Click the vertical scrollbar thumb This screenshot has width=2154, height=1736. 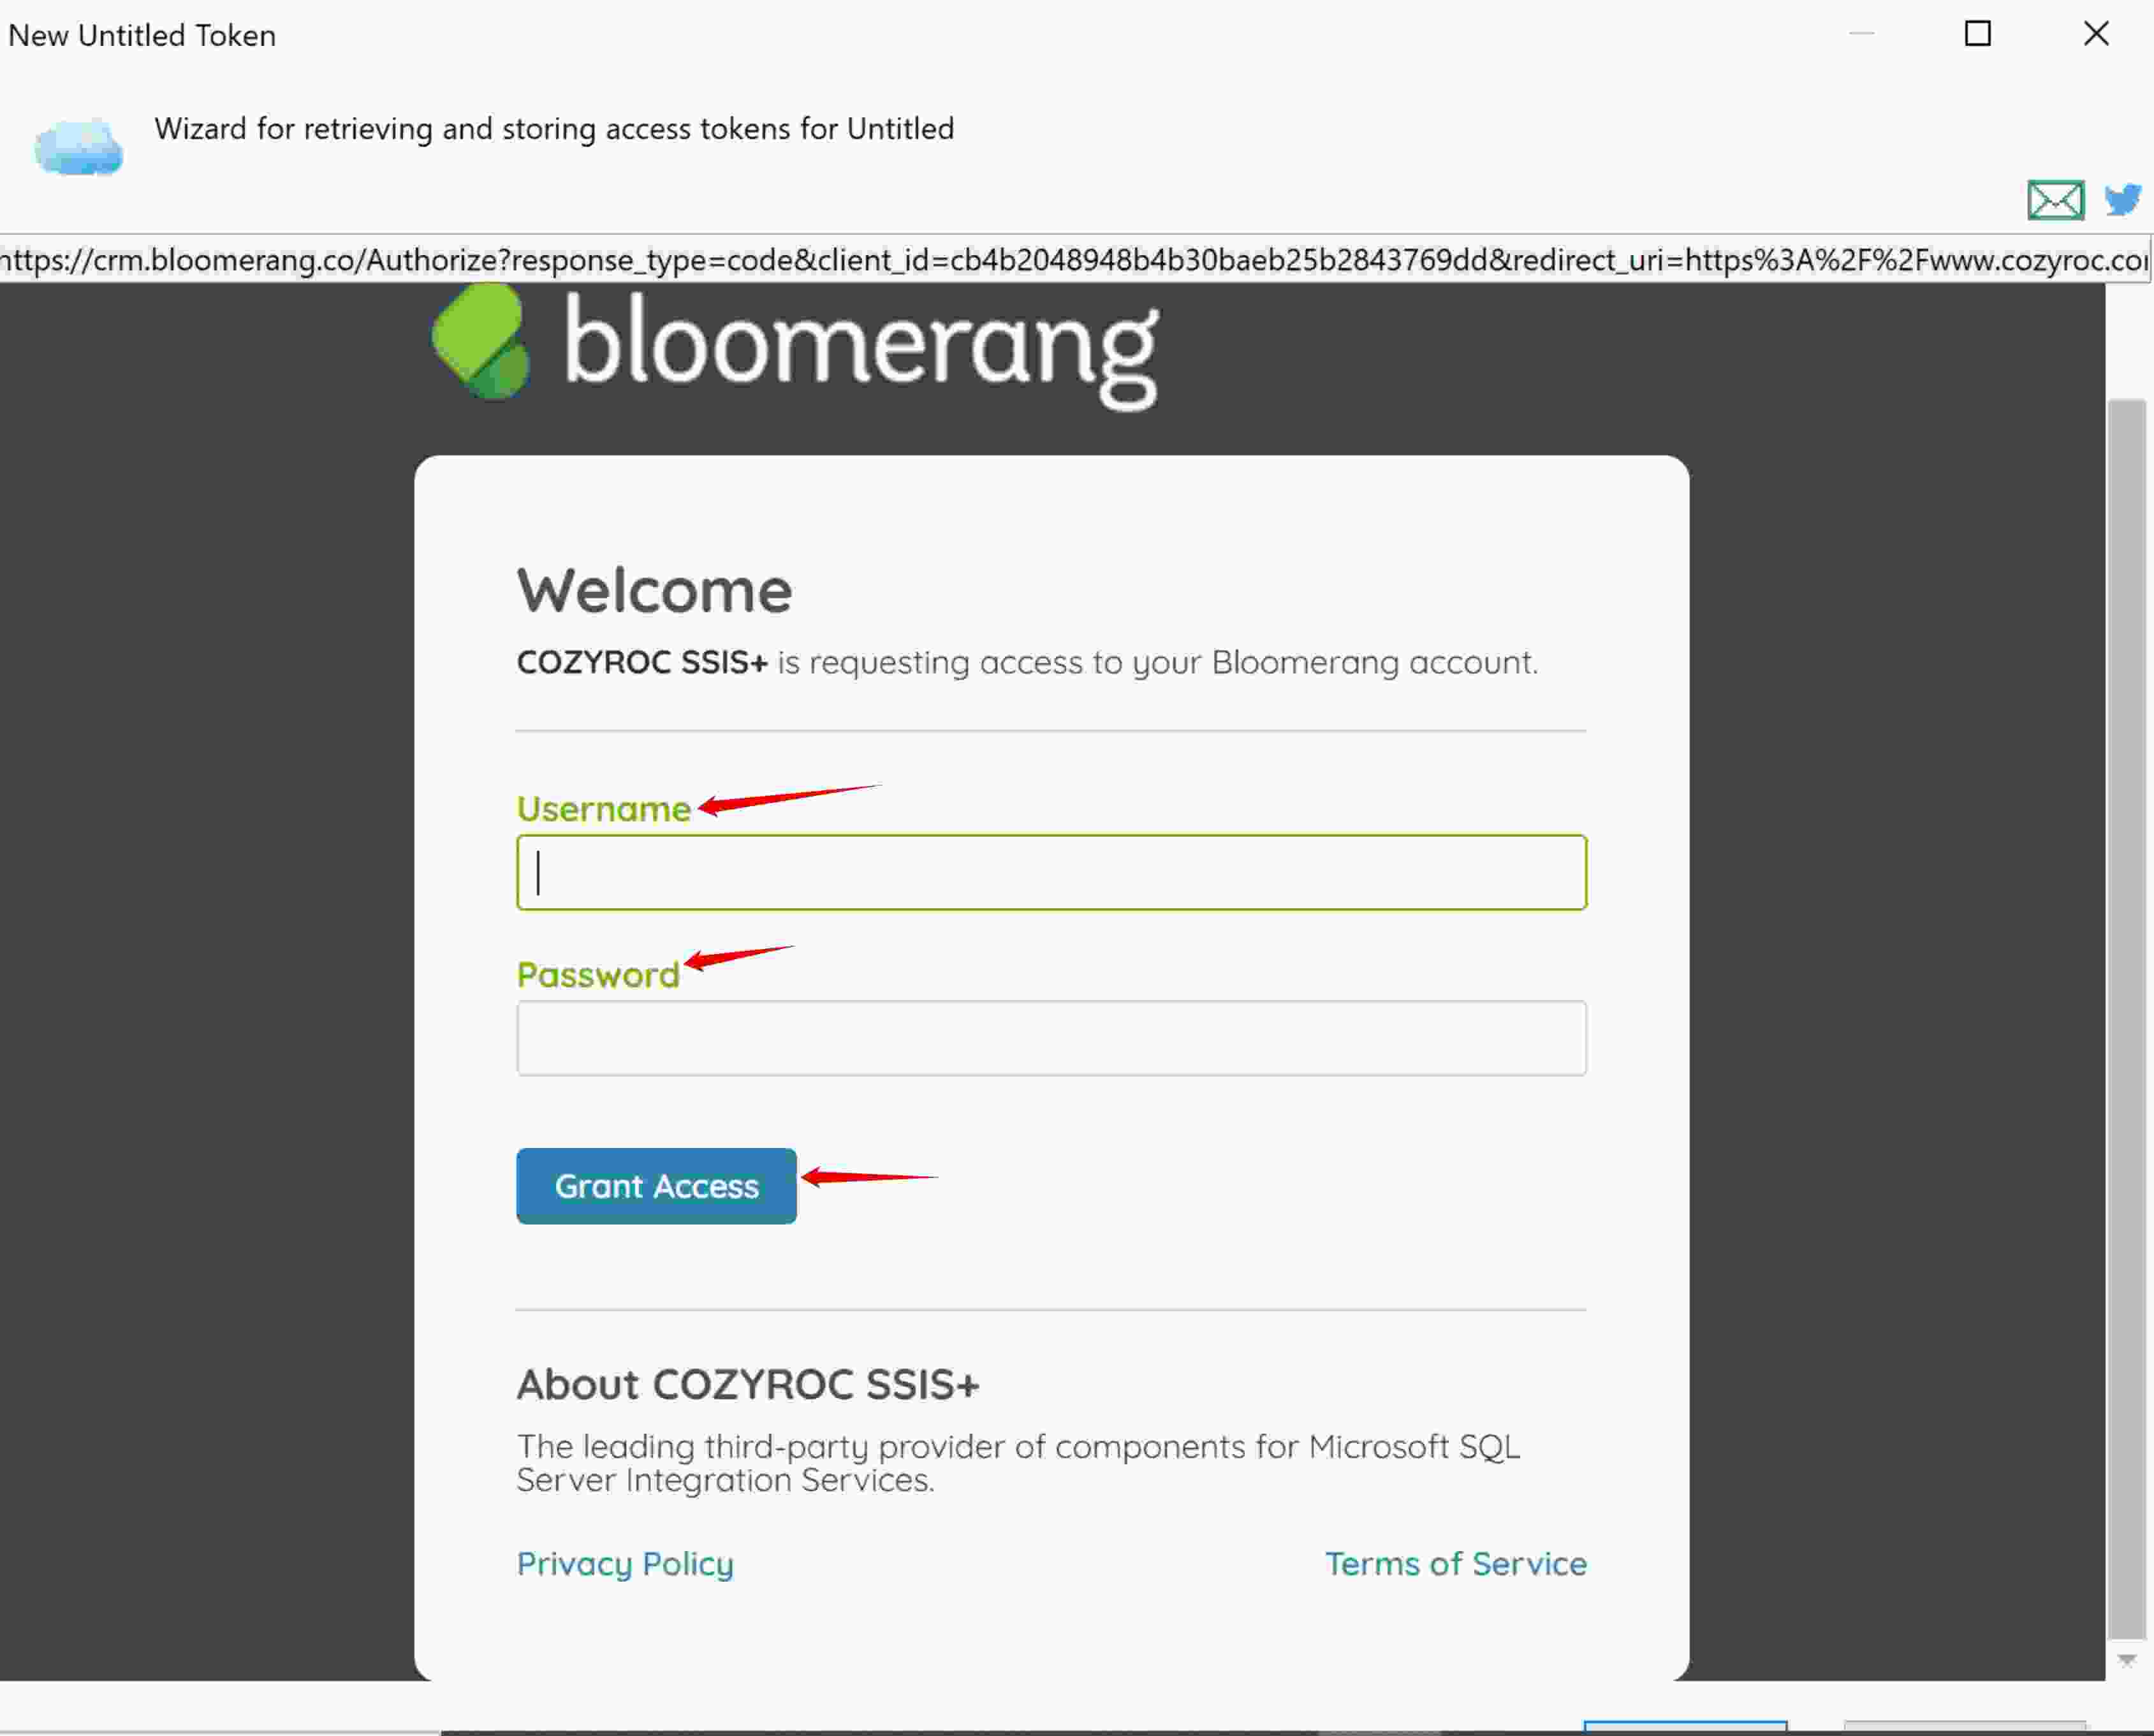(2127, 1019)
